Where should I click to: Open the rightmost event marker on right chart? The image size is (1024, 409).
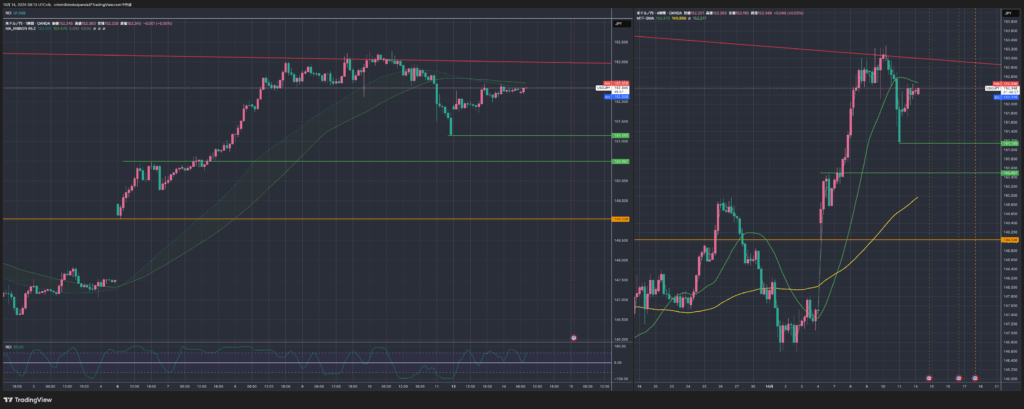pos(975,378)
